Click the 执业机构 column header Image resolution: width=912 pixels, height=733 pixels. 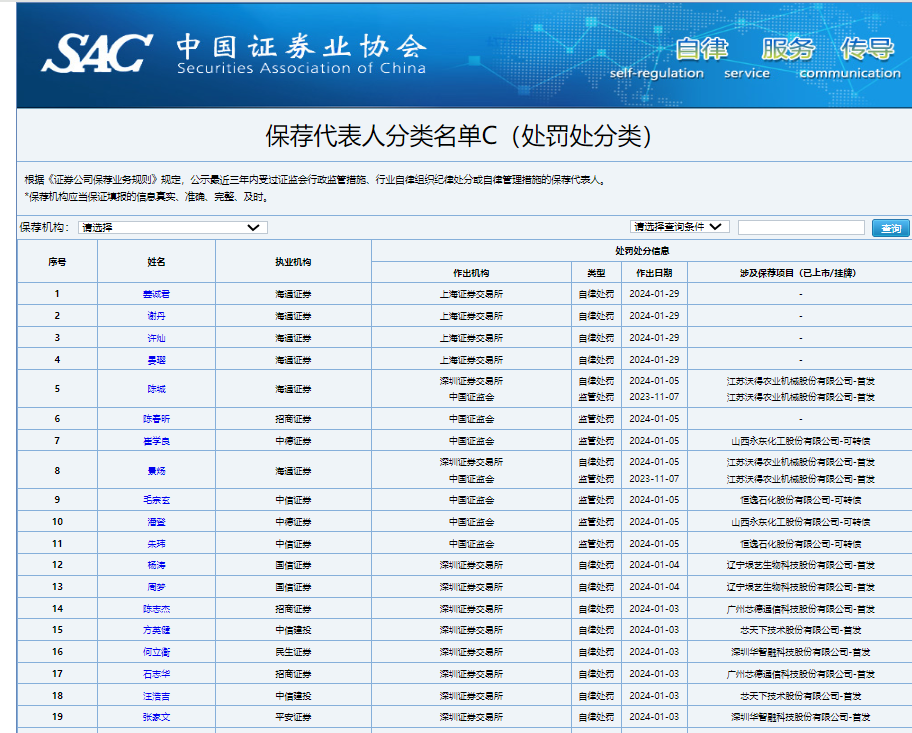coord(293,262)
